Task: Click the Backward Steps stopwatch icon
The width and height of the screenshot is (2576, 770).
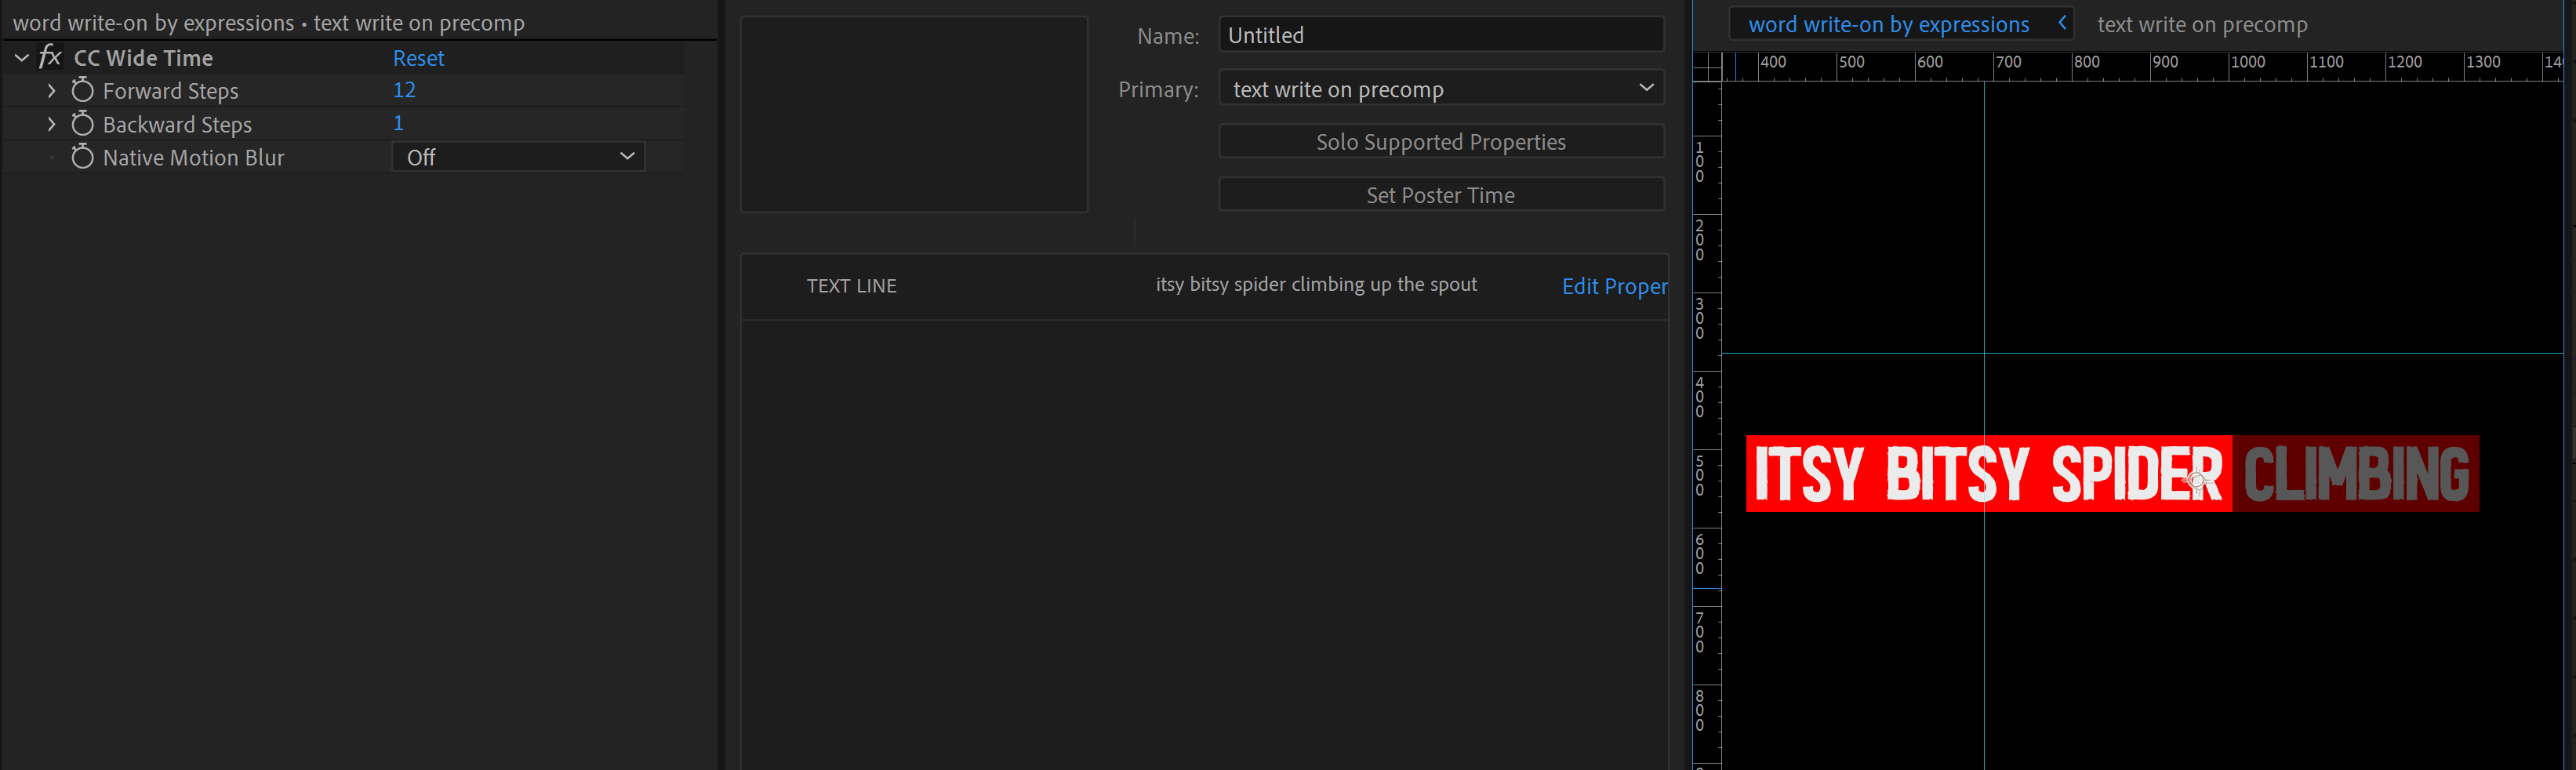Action: (x=82, y=123)
